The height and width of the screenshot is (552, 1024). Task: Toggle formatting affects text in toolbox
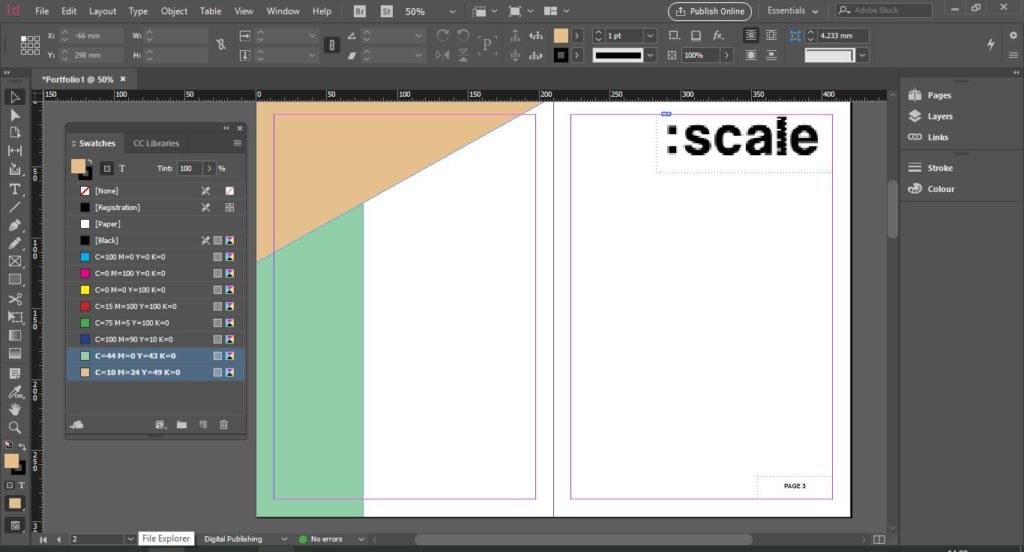pos(22,485)
